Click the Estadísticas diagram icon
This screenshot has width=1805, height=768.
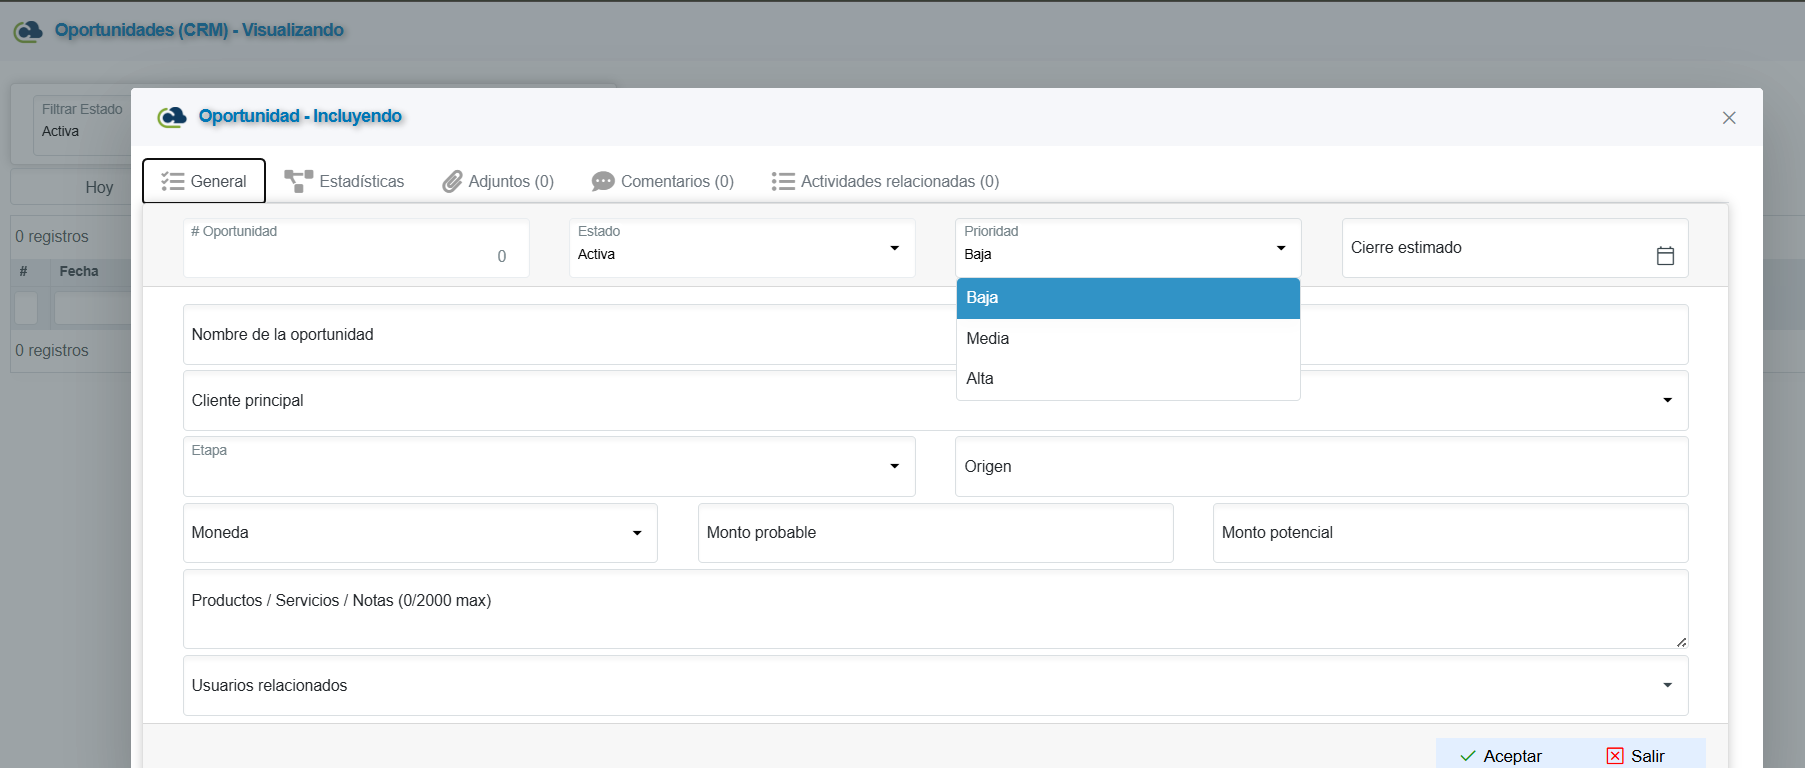pos(298,181)
